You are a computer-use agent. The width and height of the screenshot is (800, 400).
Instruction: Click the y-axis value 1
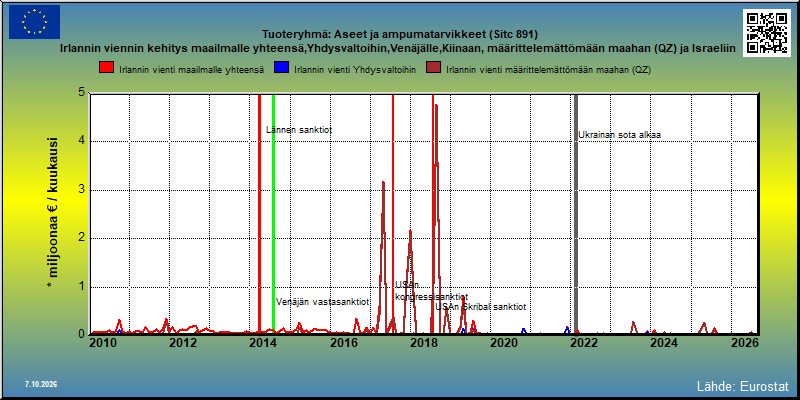click(x=82, y=286)
